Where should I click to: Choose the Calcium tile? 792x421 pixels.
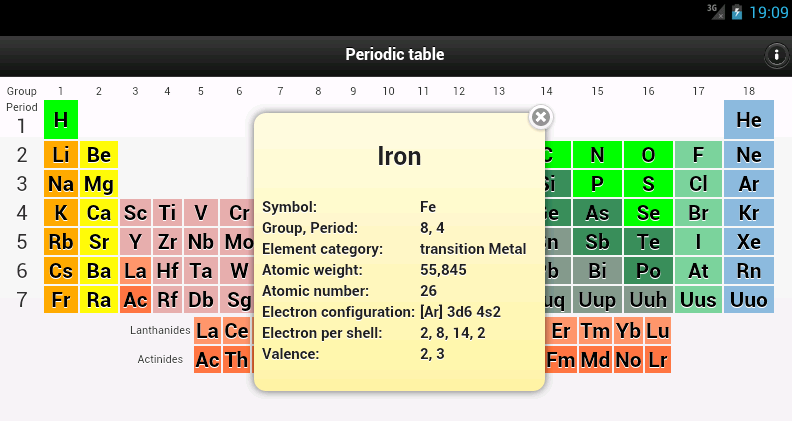98,213
